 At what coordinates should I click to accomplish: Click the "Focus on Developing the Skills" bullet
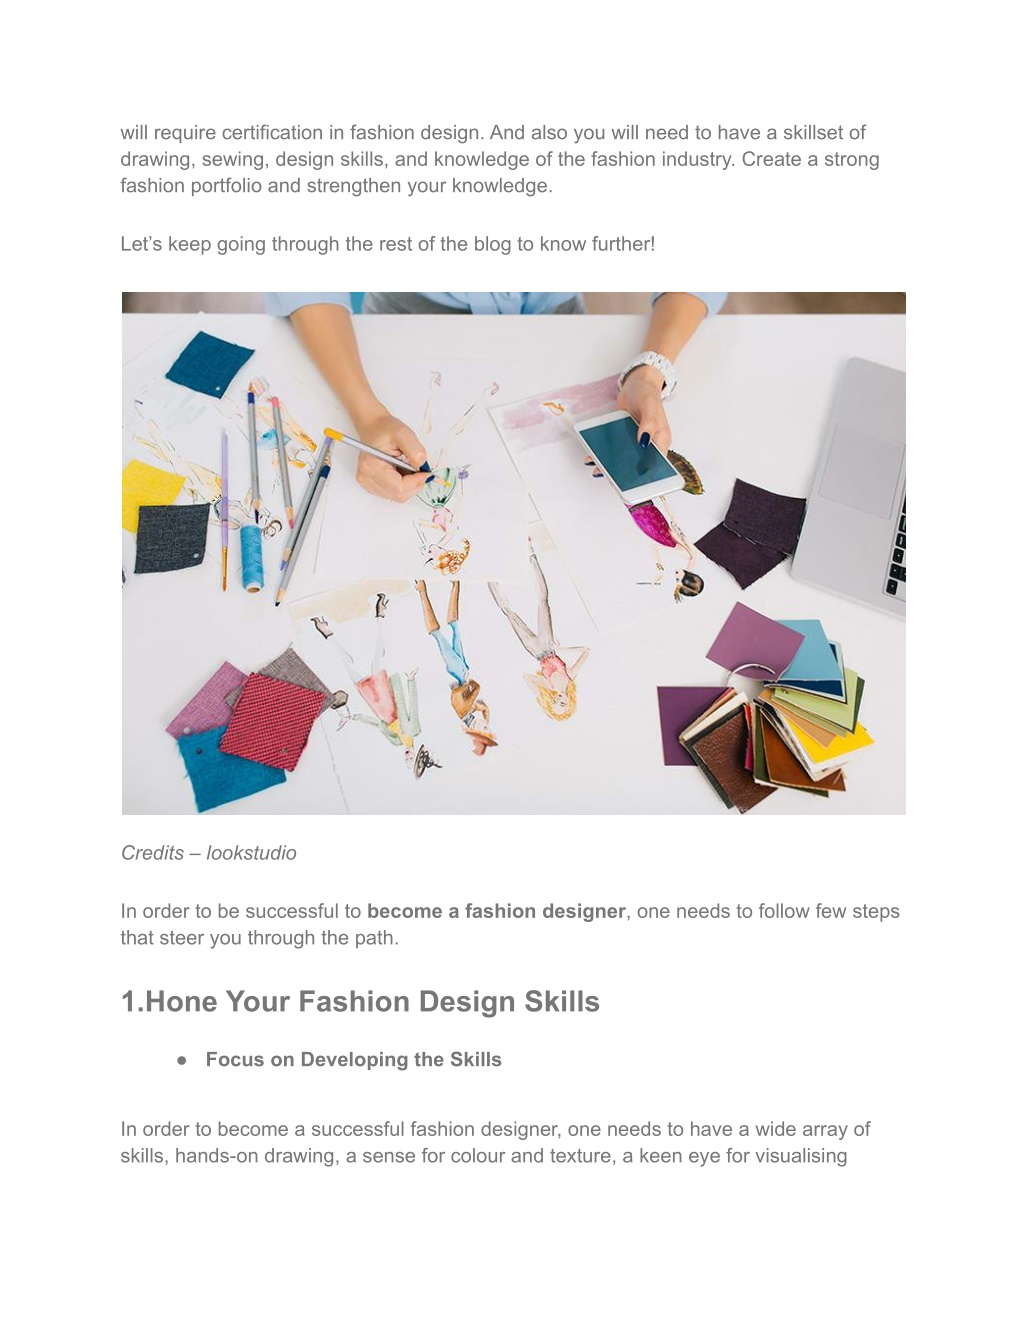pyautogui.click(x=354, y=1060)
